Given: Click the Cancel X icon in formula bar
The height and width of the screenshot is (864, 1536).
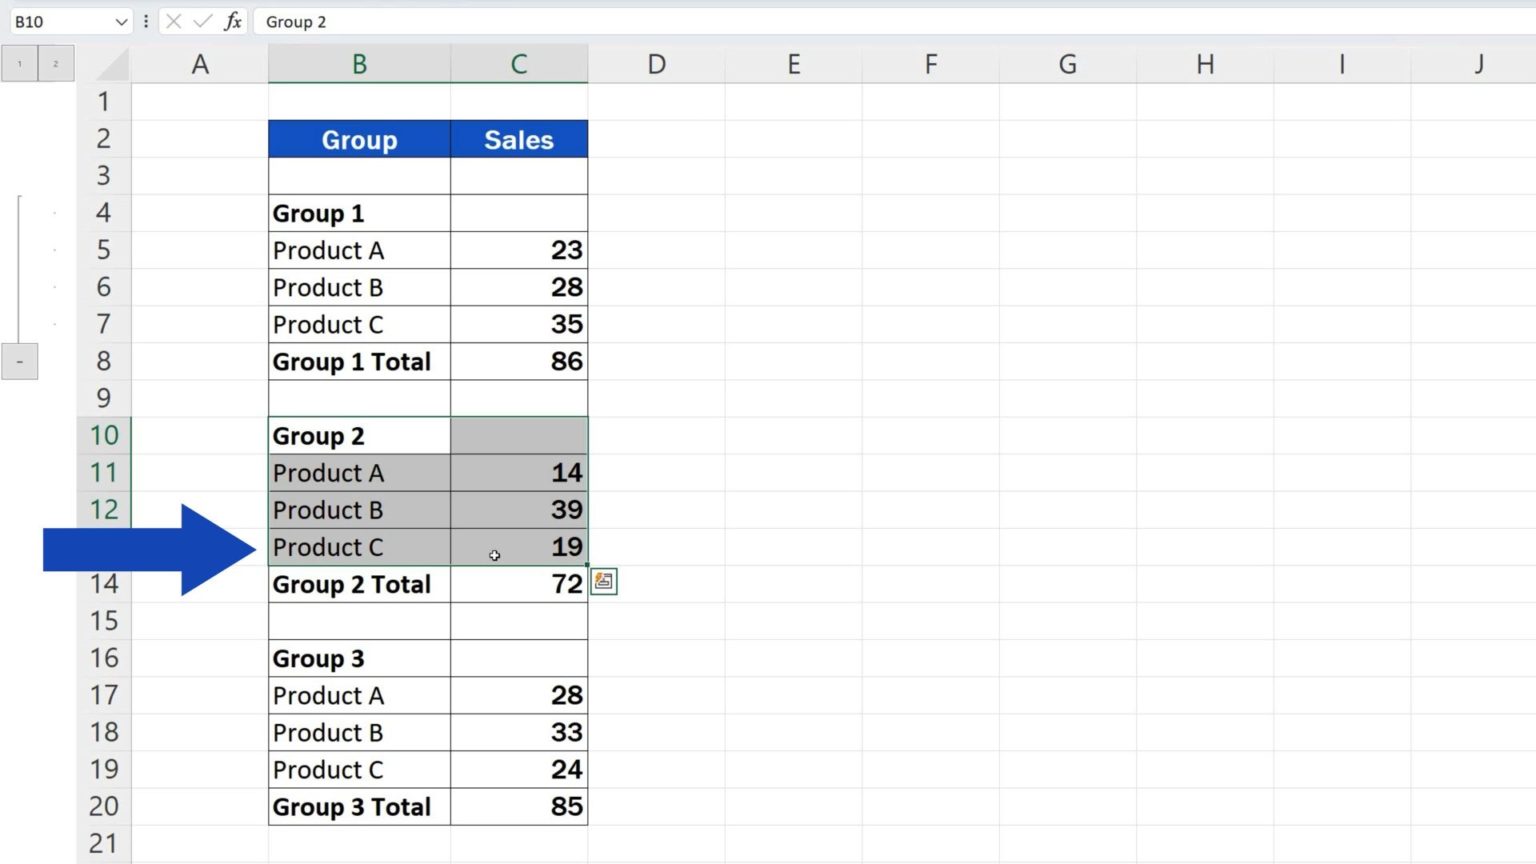Looking at the screenshot, I should pos(173,21).
